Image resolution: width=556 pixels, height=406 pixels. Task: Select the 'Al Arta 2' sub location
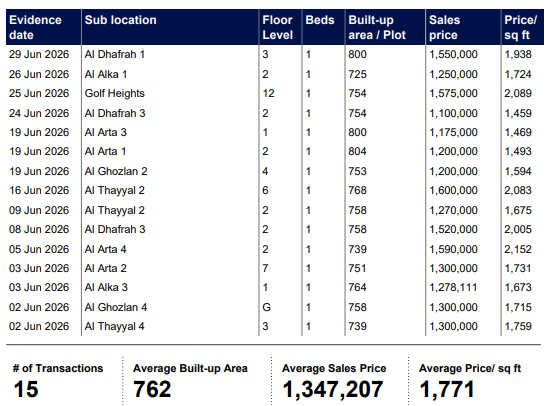[105, 268]
